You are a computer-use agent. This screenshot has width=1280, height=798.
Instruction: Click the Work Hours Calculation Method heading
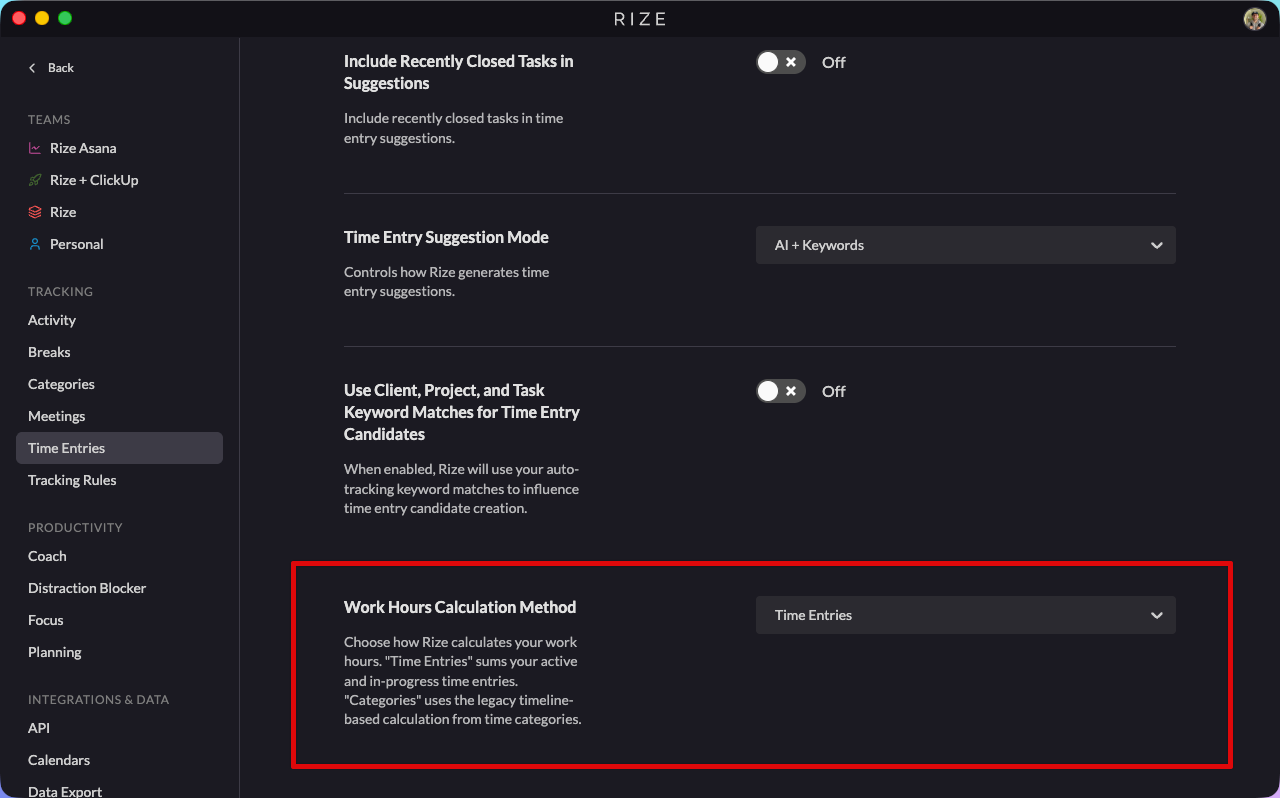460,607
